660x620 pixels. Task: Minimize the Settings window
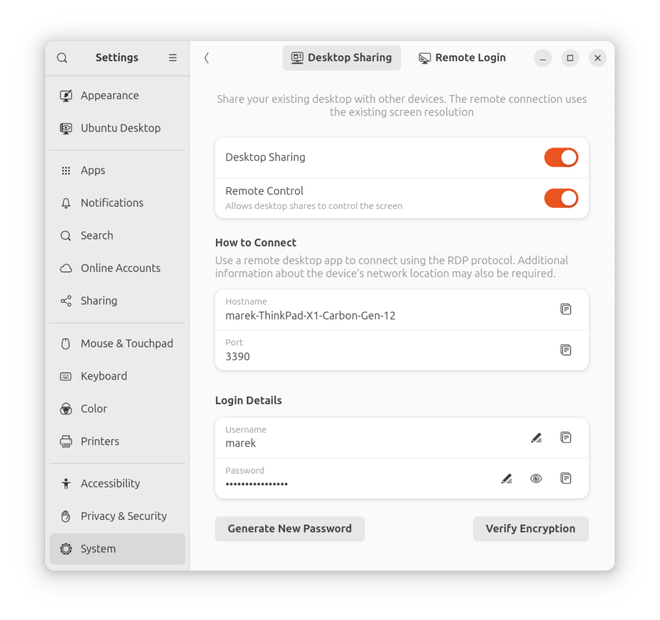point(543,58)
